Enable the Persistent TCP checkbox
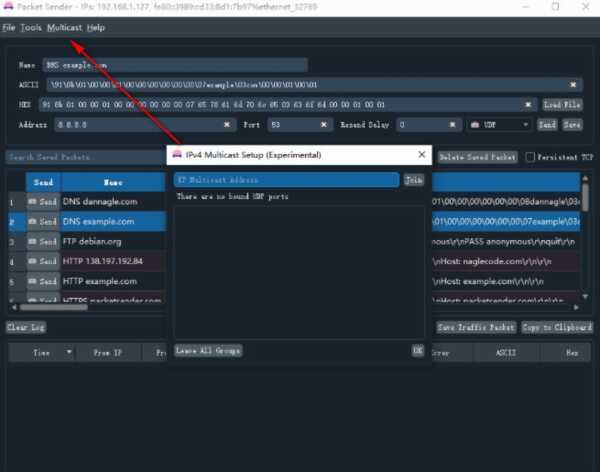The height and width of the screenshot is (472, 600). click(x=530, y=157)
